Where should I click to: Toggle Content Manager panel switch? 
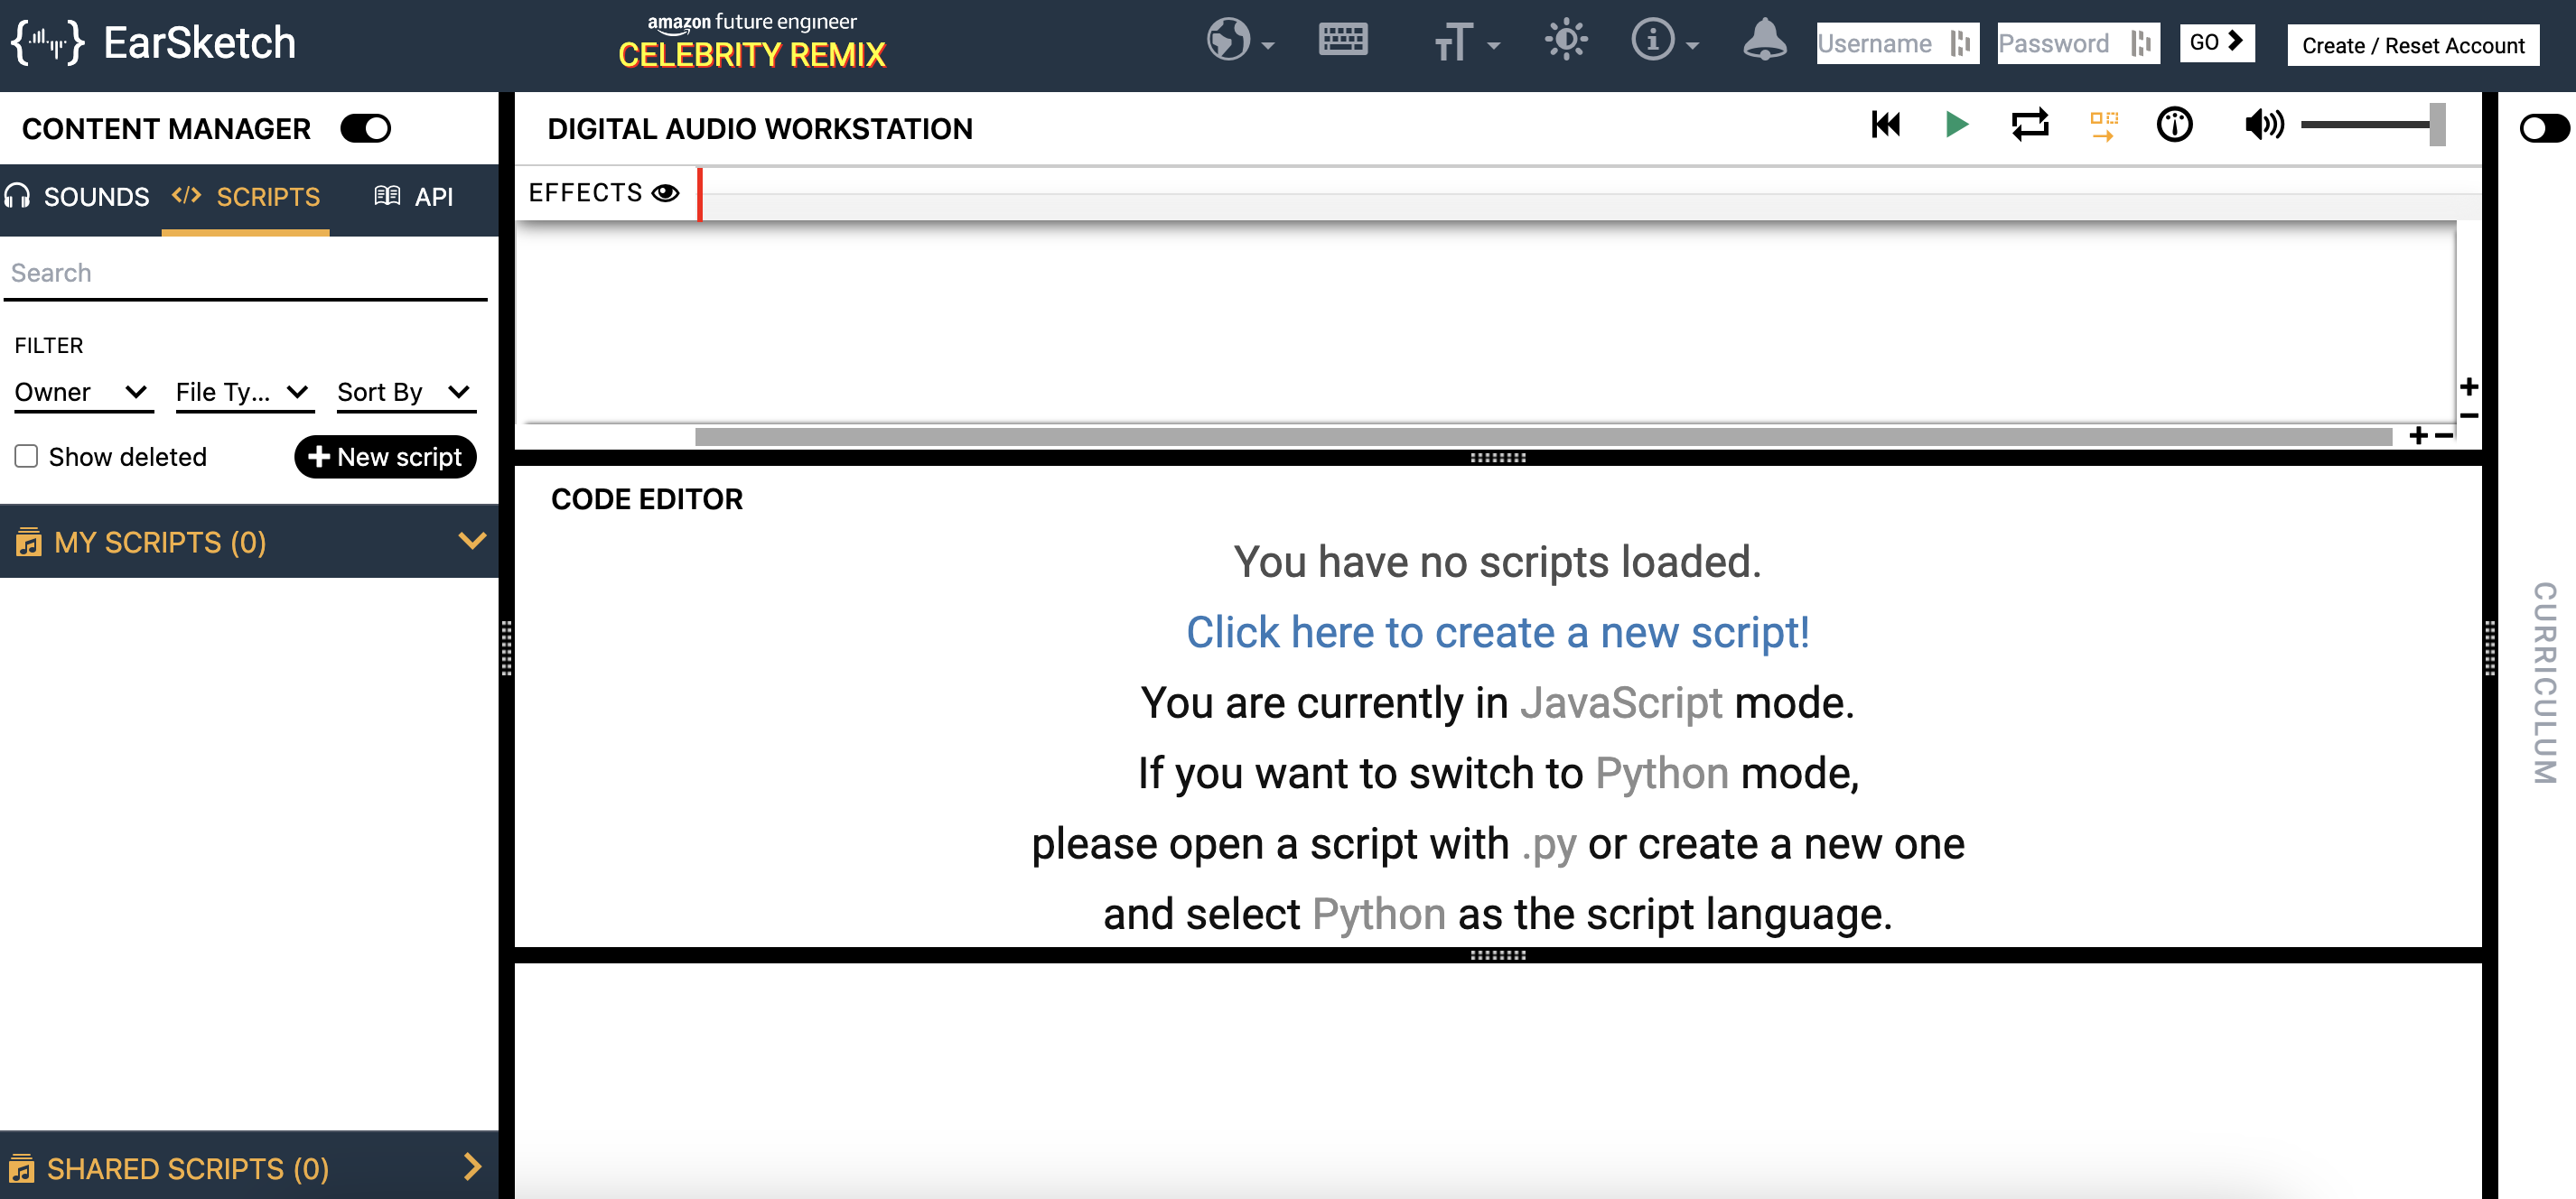coord(366,128)
